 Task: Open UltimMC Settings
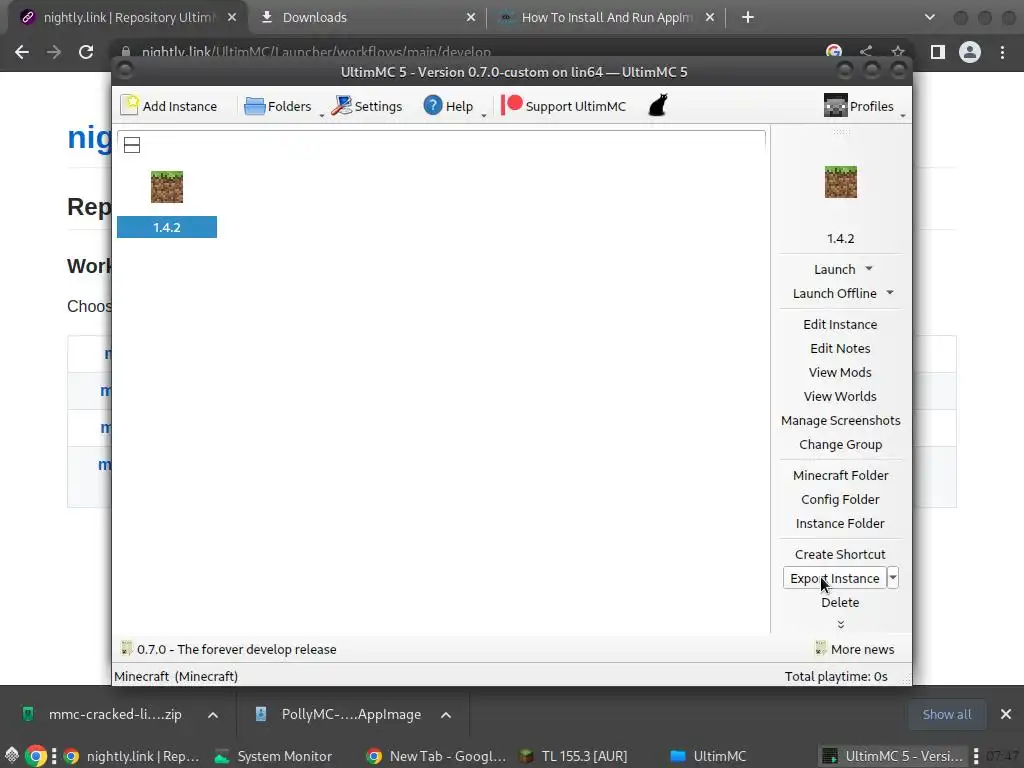366,106
